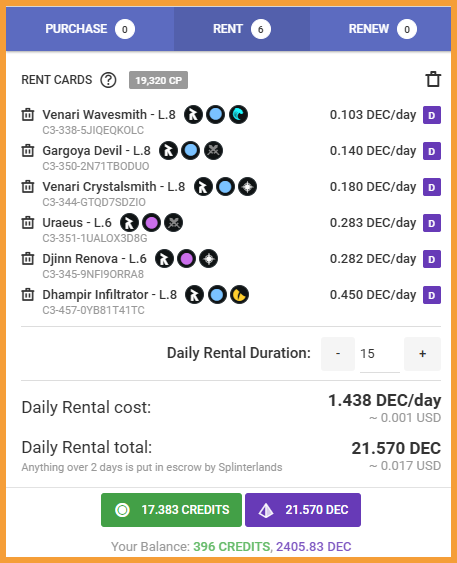
Task: Click Dhampir Infiltrator's yellow element icon
Action: 239,295
